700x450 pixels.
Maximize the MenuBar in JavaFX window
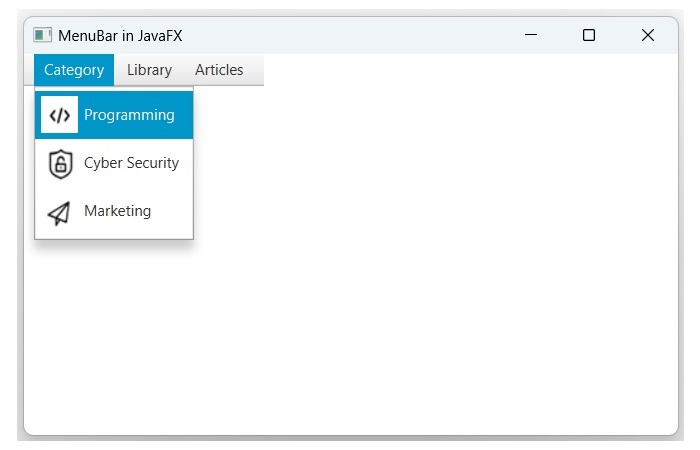(x=589, y=36)
